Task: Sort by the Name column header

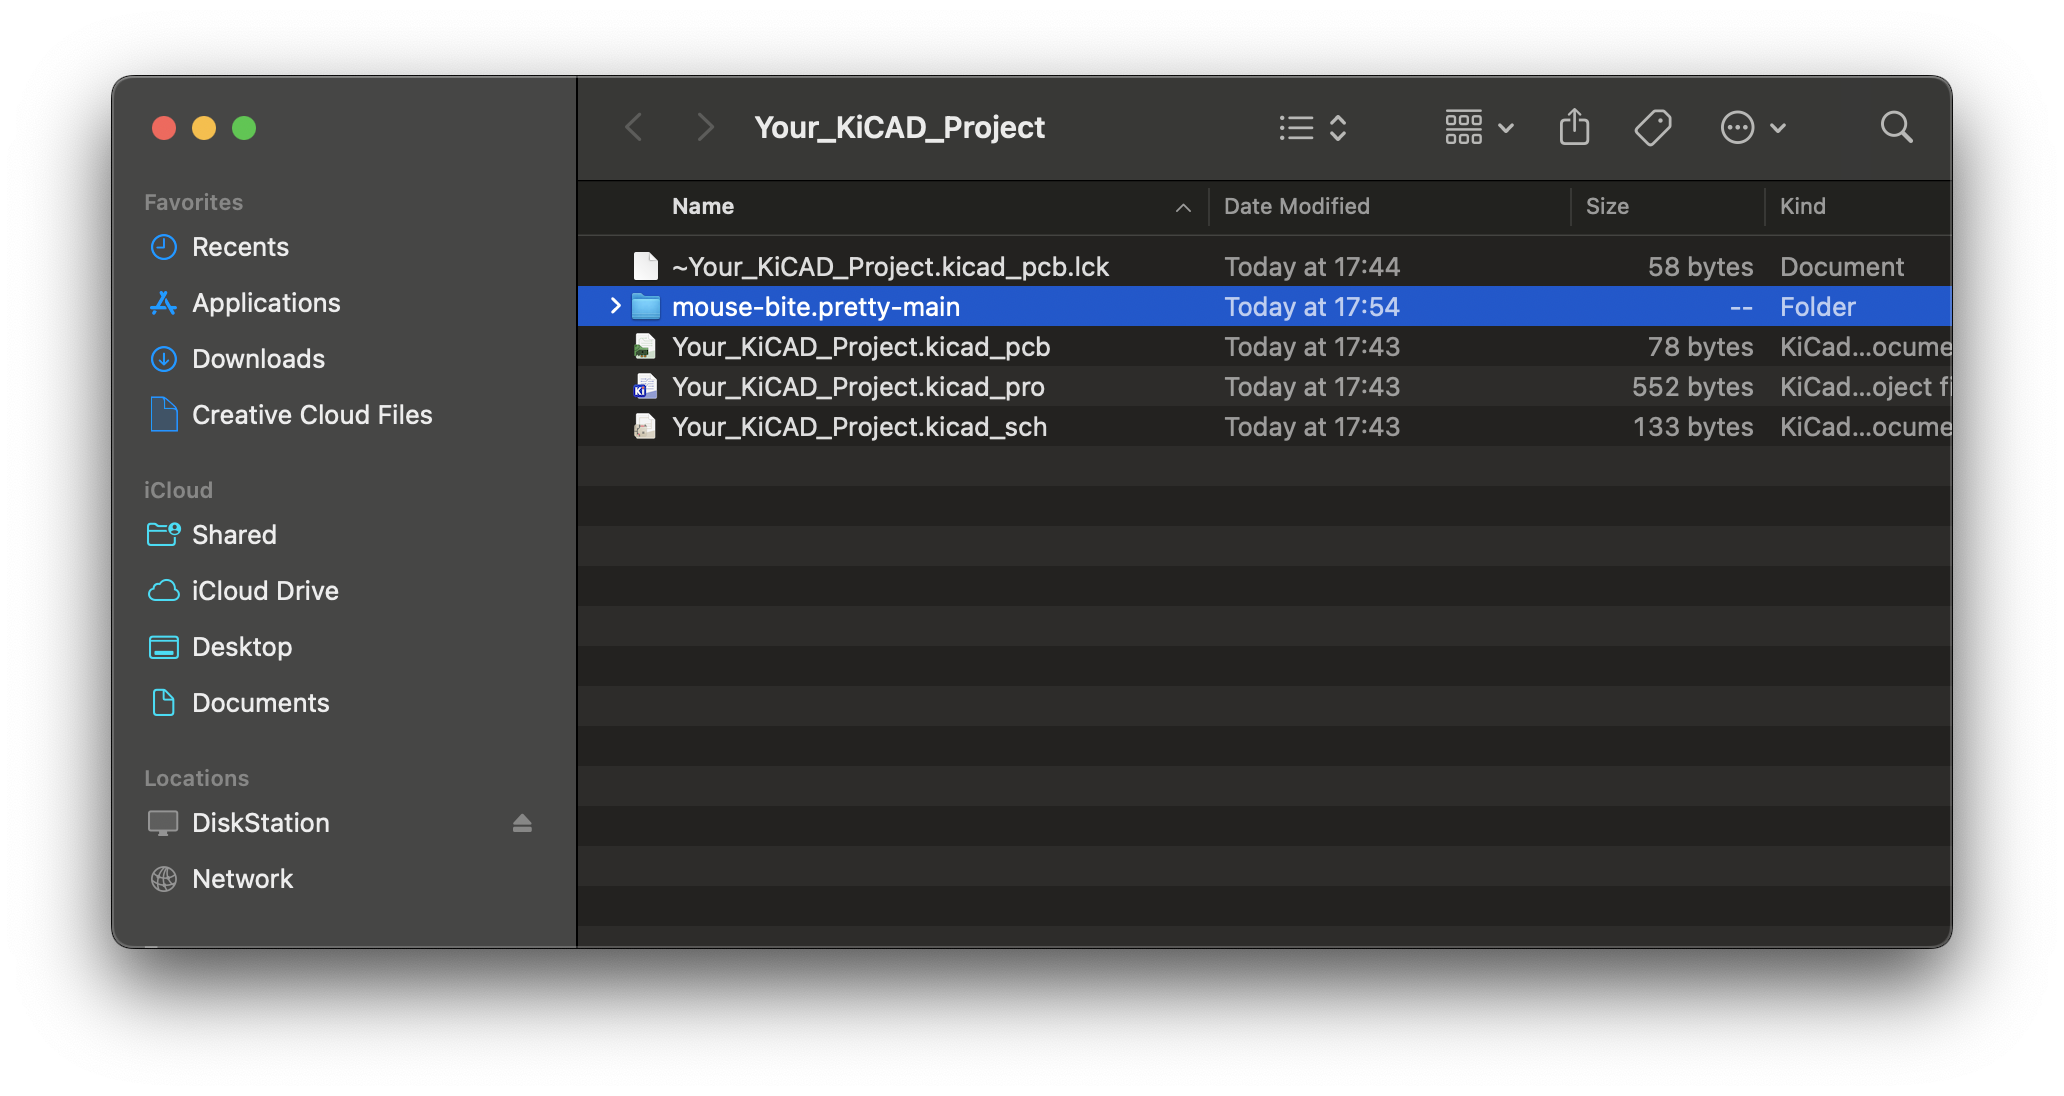Action: tap(702, 206)
